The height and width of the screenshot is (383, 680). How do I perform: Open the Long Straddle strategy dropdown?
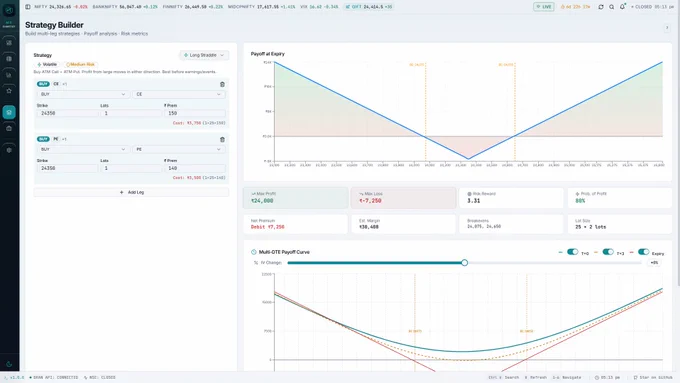pyautogui.click(x=204, y=55)
